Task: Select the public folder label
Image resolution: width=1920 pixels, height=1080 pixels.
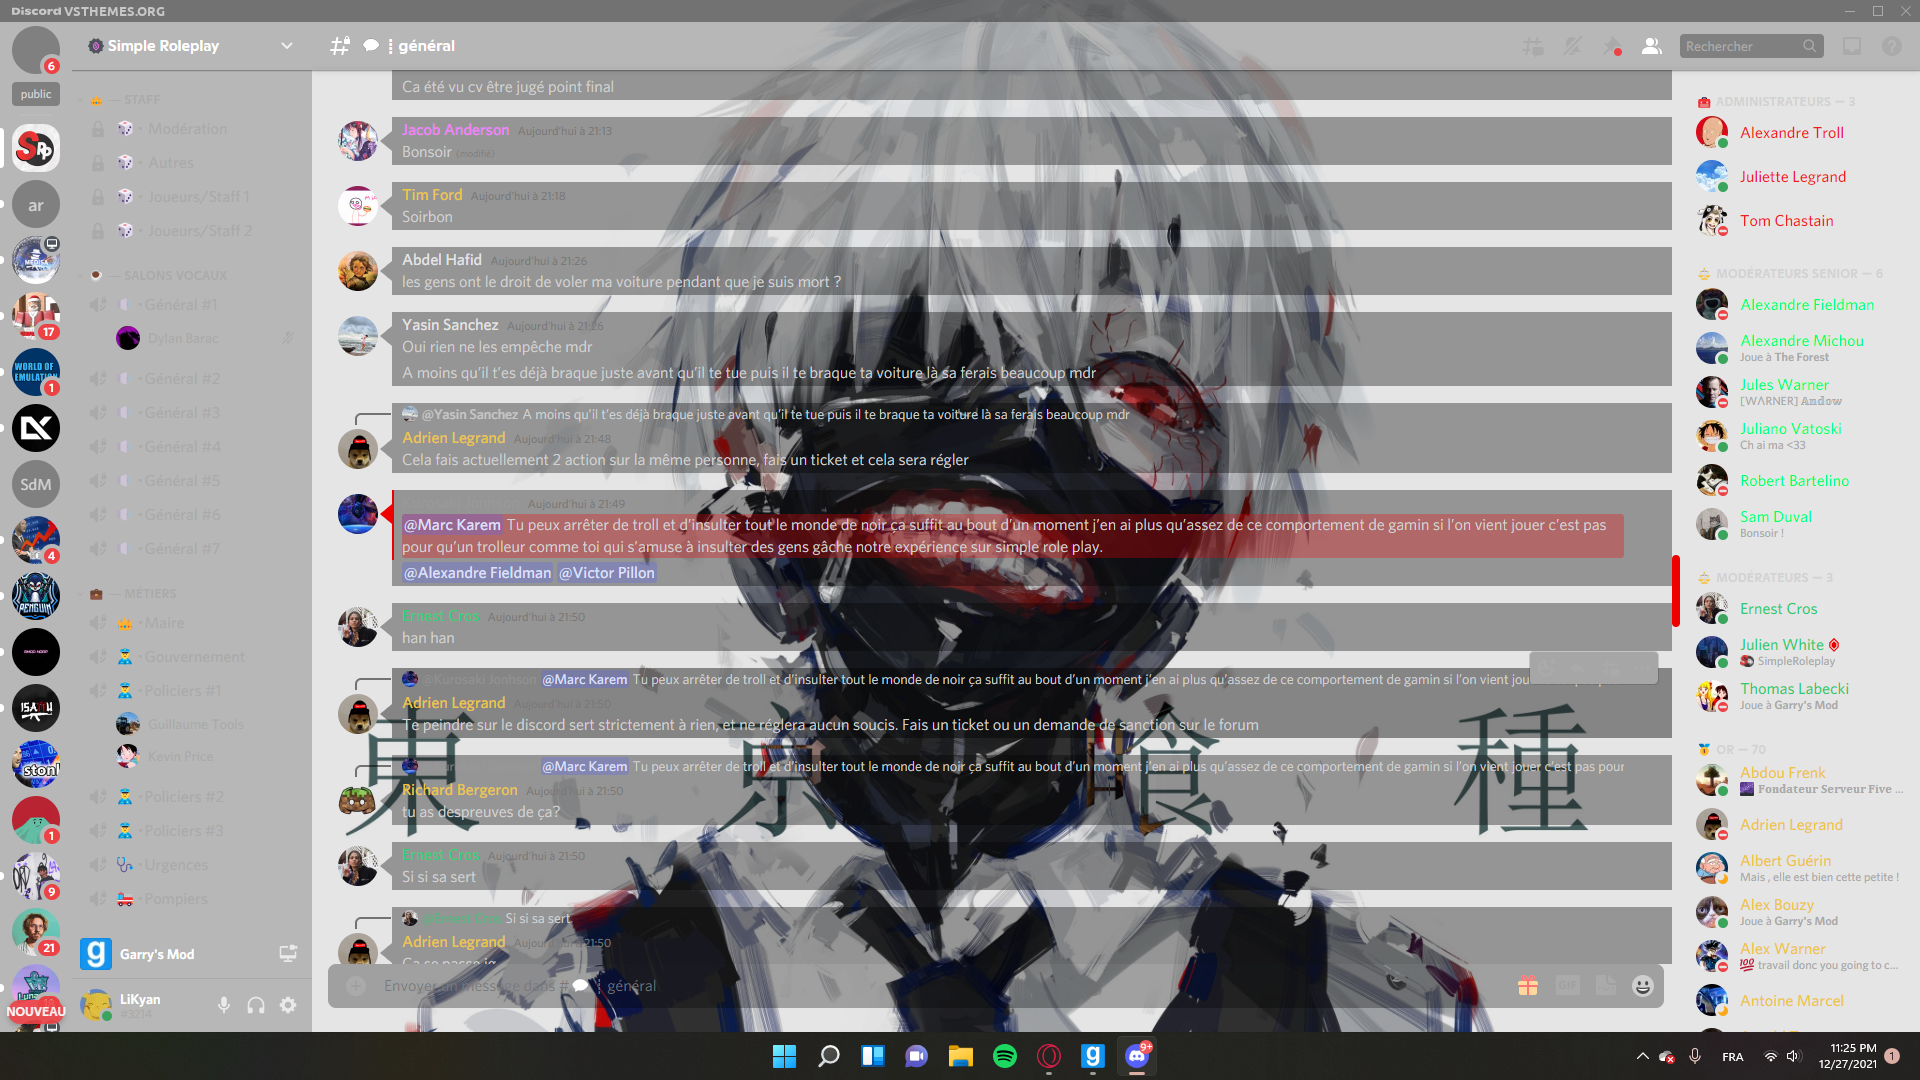Action: tap(36, 94)
